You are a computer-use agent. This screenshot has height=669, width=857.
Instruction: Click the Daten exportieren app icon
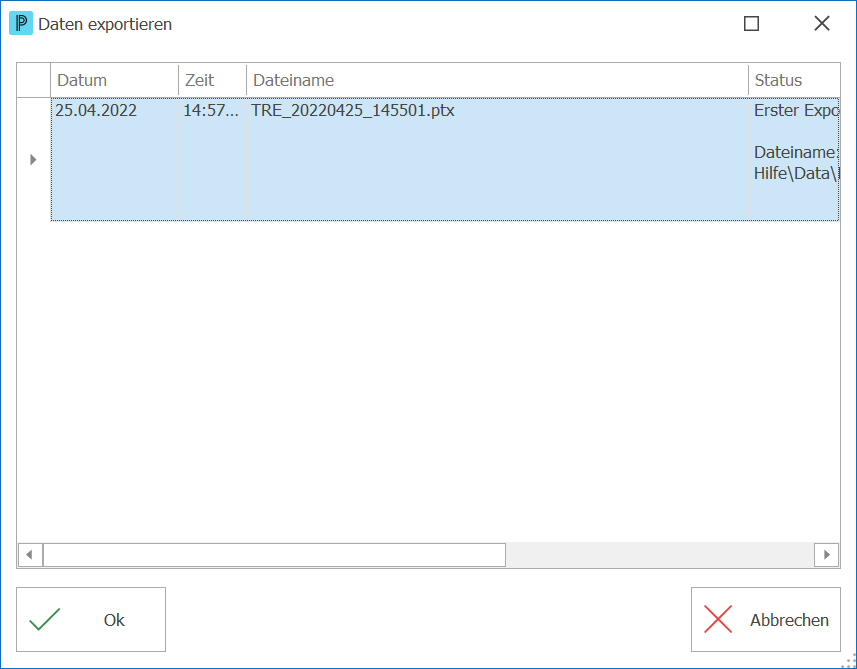21,24
